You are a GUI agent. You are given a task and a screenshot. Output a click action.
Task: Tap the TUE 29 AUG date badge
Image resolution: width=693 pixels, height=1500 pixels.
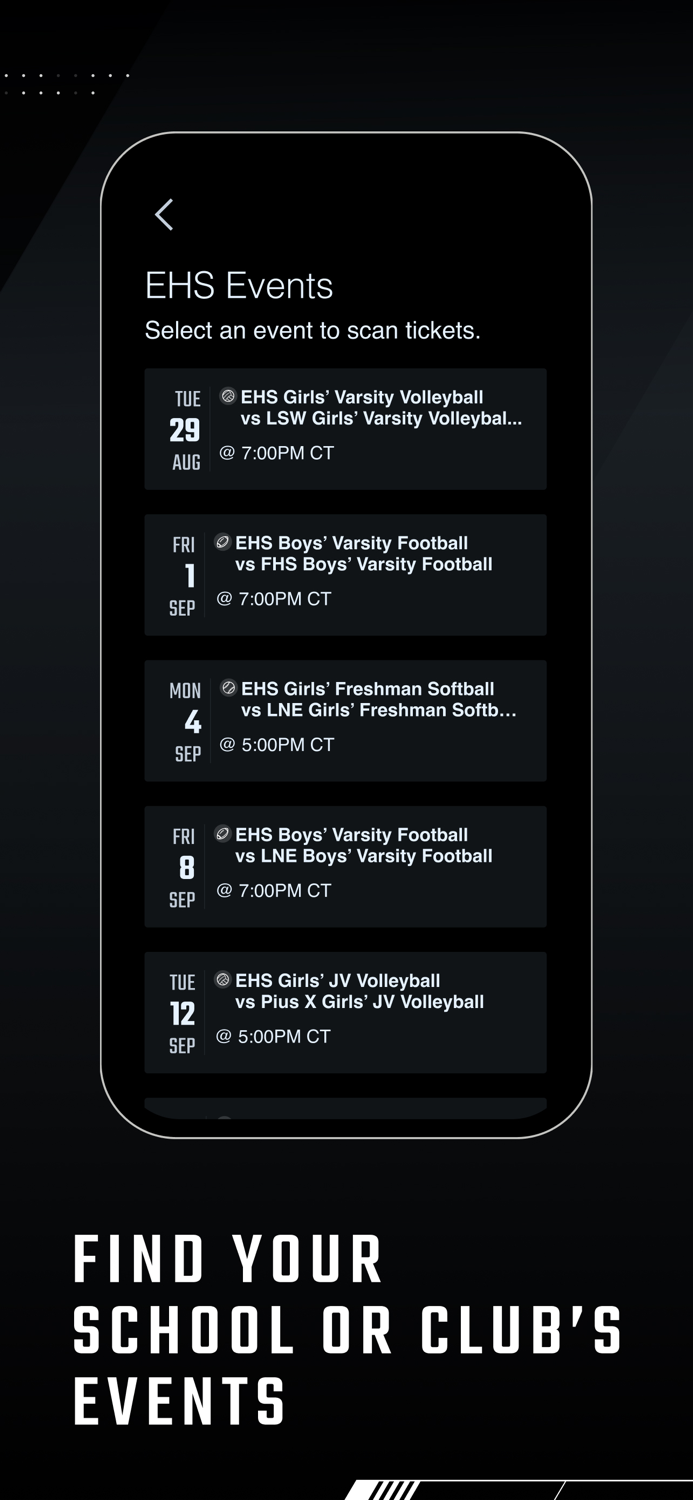tap(186, 428)
